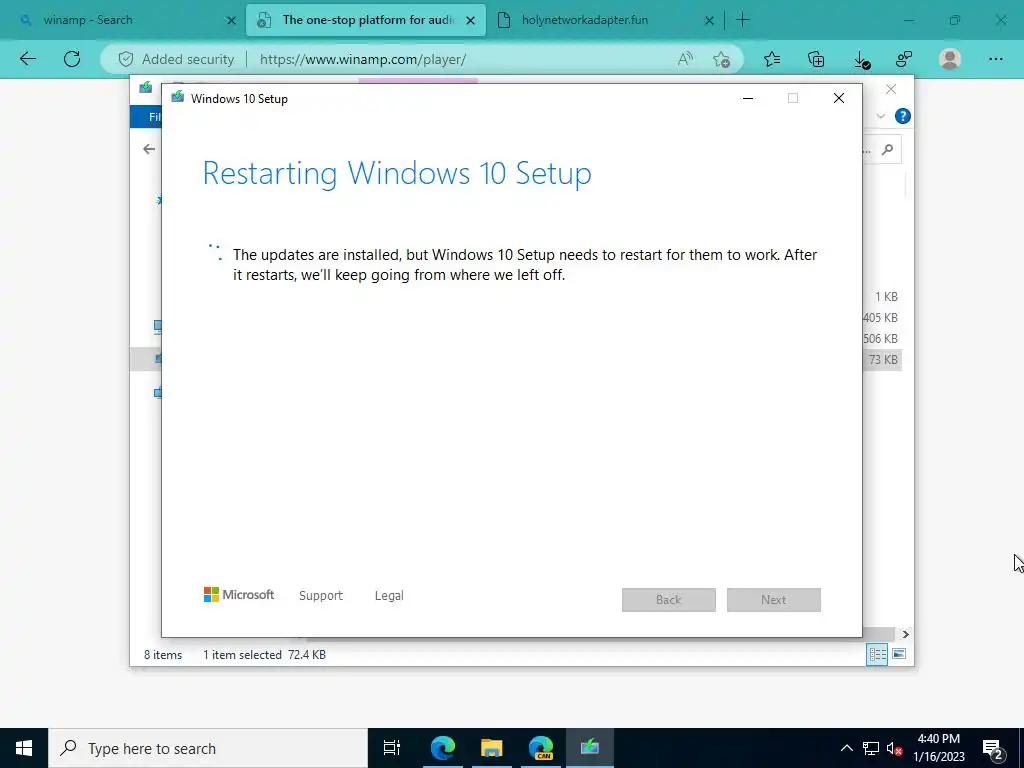Select the one-stop platform Winamp tab
Screen dimensions: 1024x768
coord(368,20)
